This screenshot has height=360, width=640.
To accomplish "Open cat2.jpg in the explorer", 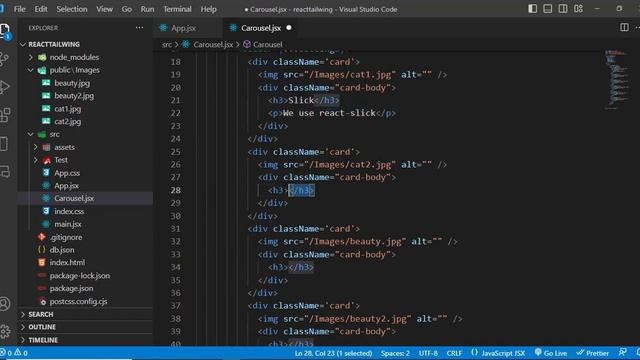I will coord(67,122).
